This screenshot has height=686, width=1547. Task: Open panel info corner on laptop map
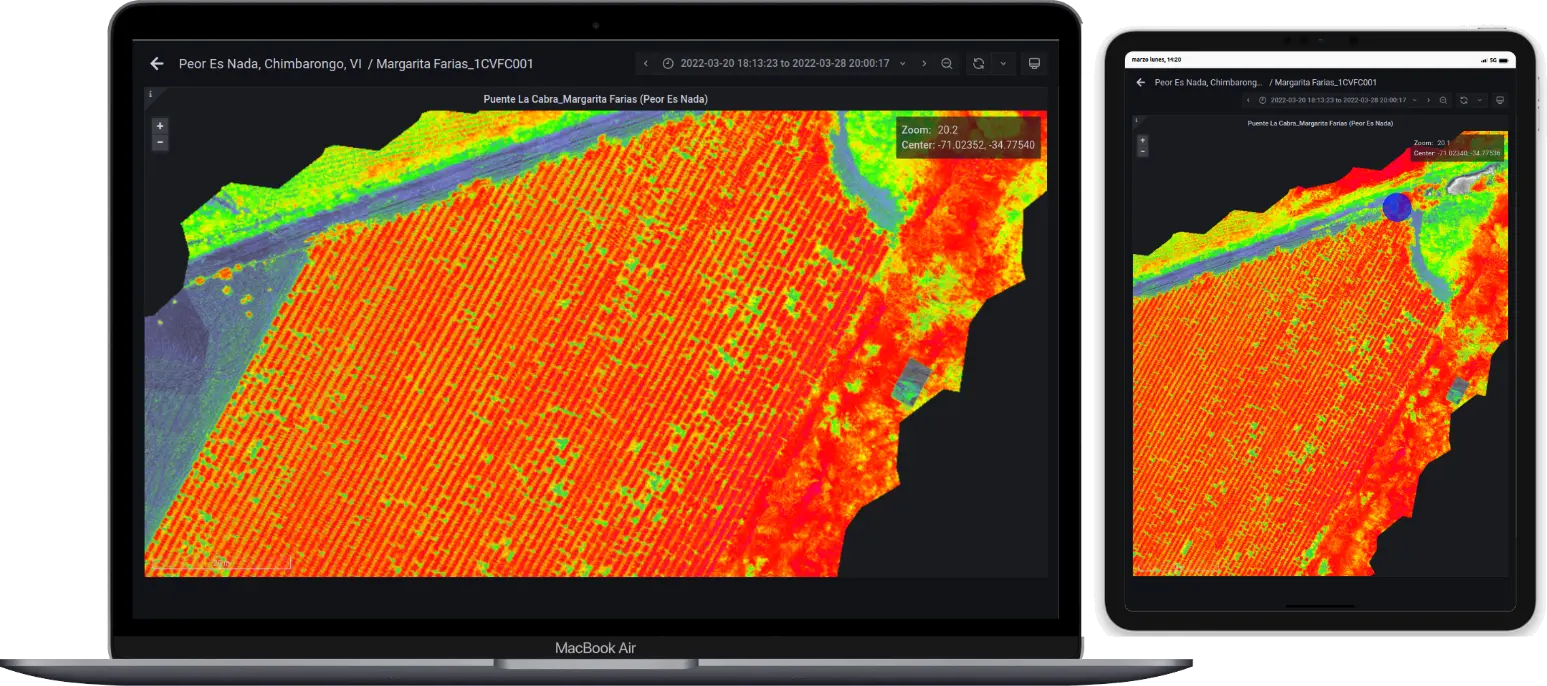(x=151, y=94)
